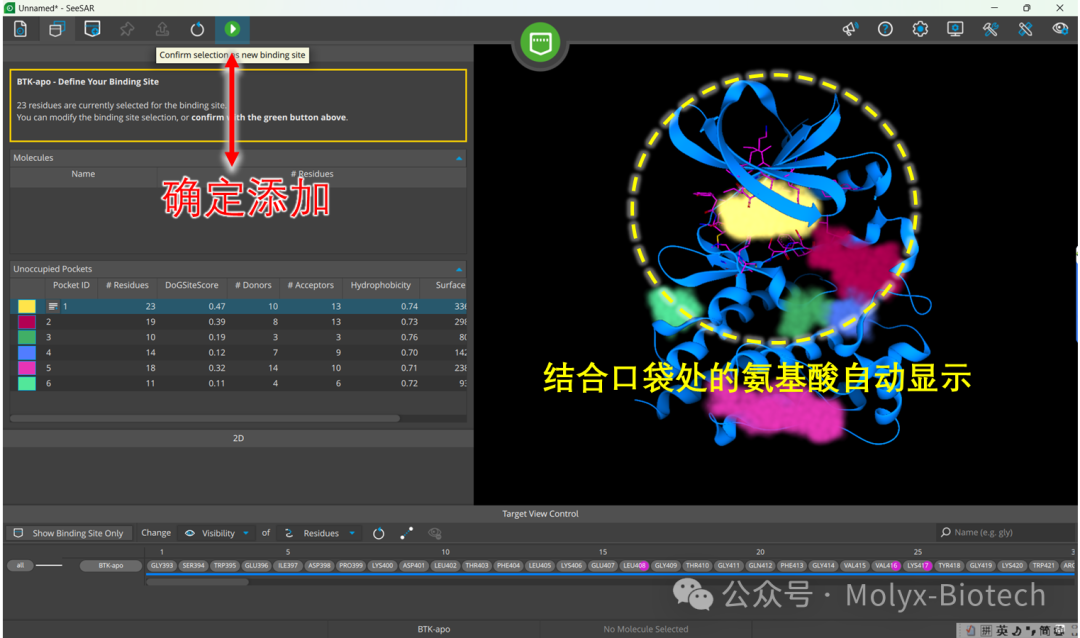The height and width of the screenshot is (638, 1080).
Task: Sort by Pocket ID column header
Action: [71, 285]
